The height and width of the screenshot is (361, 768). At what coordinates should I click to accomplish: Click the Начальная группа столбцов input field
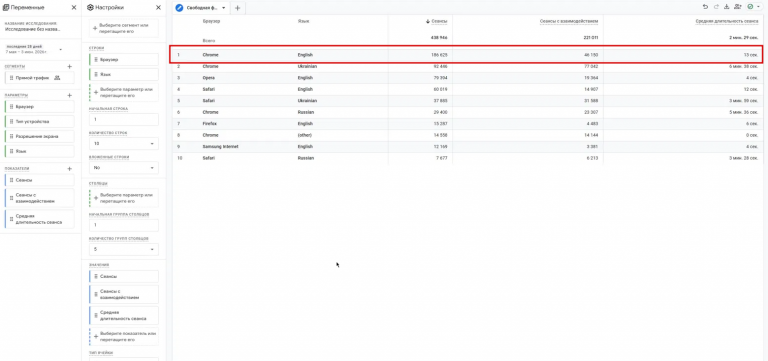pos(124,225)
